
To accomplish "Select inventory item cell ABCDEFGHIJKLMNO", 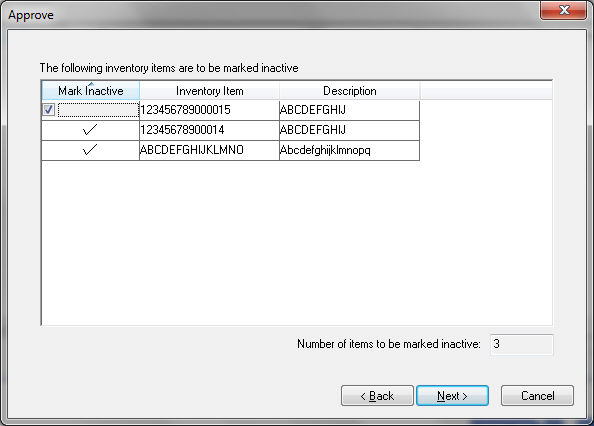I will click(209, 150).
